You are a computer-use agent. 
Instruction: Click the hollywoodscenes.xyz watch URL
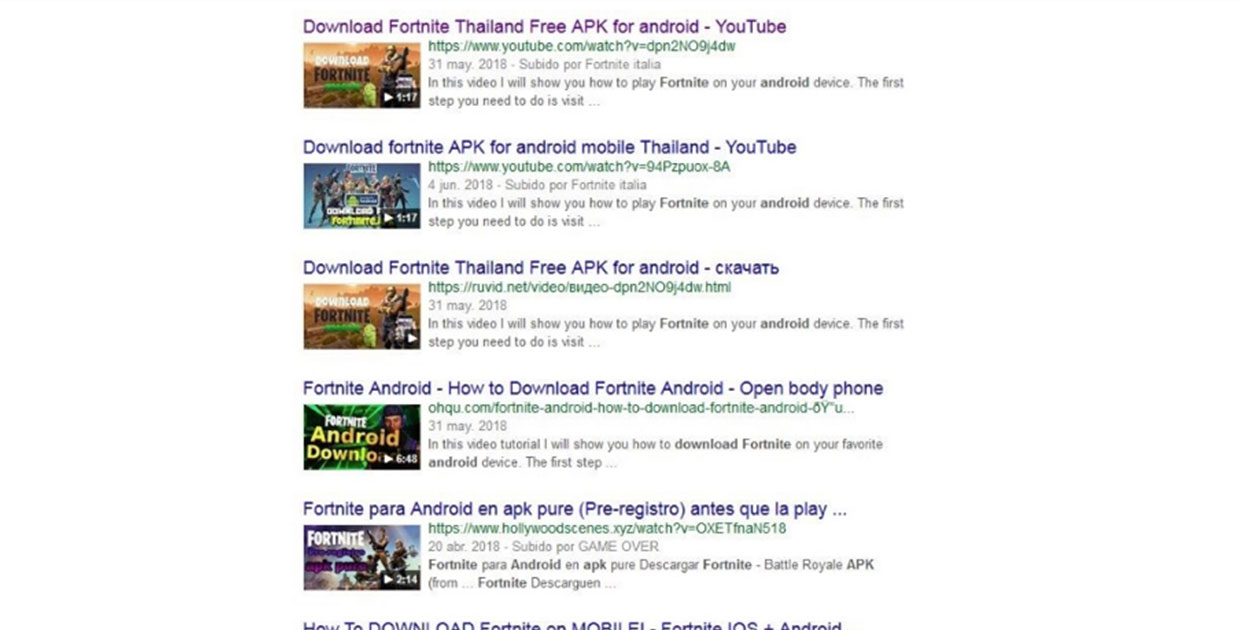[607, 528]
